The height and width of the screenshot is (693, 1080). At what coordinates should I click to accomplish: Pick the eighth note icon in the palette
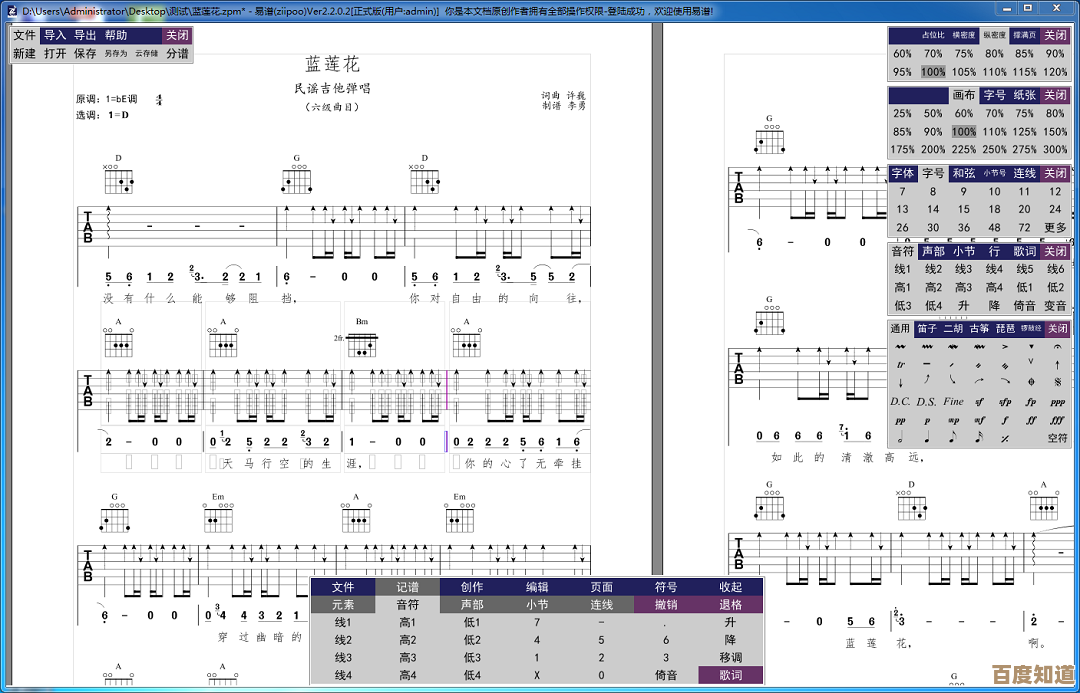(953, 437)
